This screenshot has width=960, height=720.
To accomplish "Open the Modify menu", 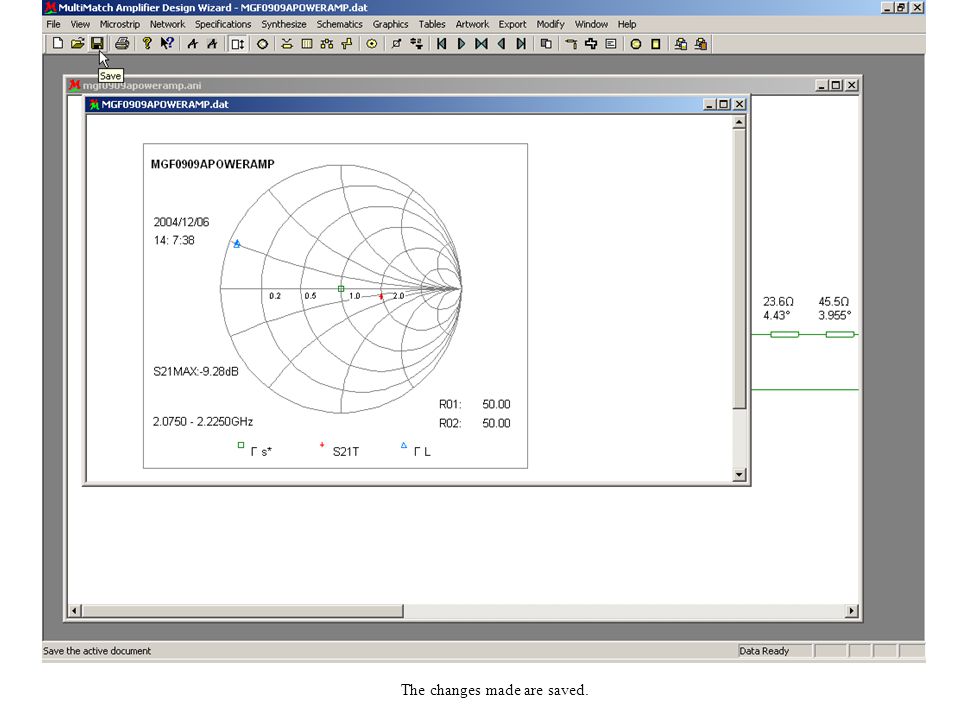I will [x=550, y=24].
